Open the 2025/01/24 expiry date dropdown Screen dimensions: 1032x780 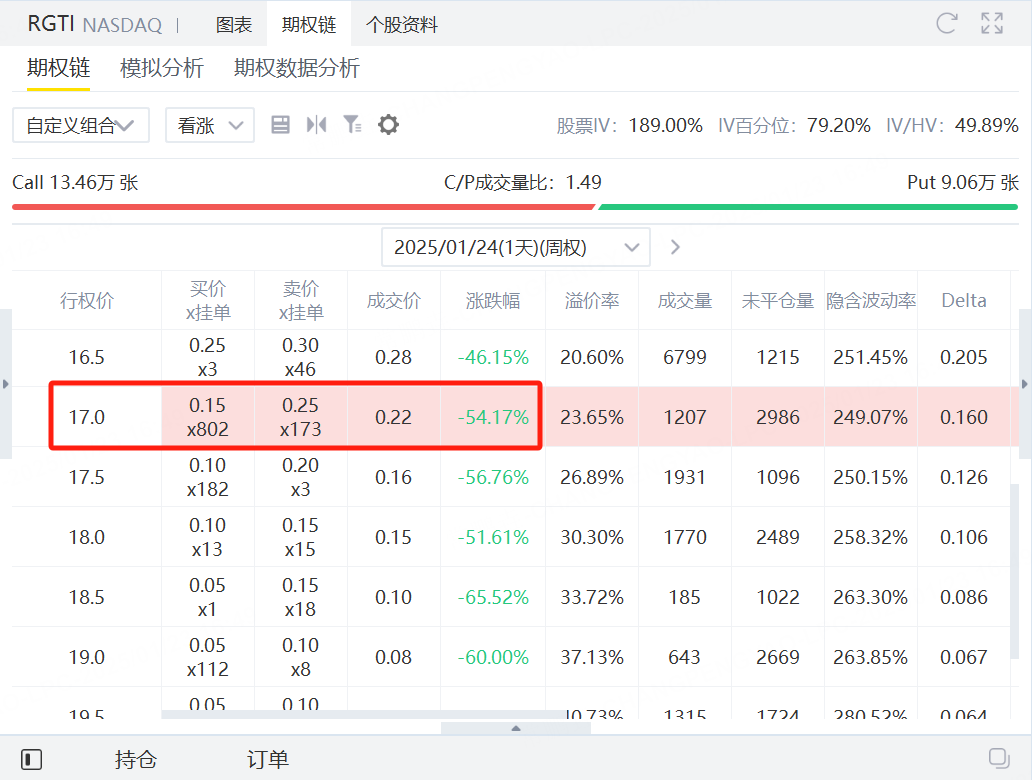pyautogui.click(x=516, y=247)
